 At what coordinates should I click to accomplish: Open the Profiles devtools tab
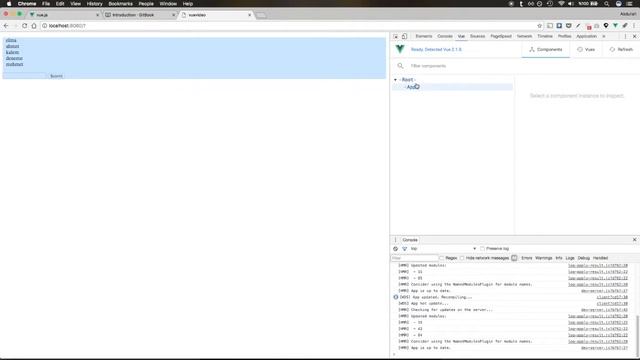click(x=564, y=36)
